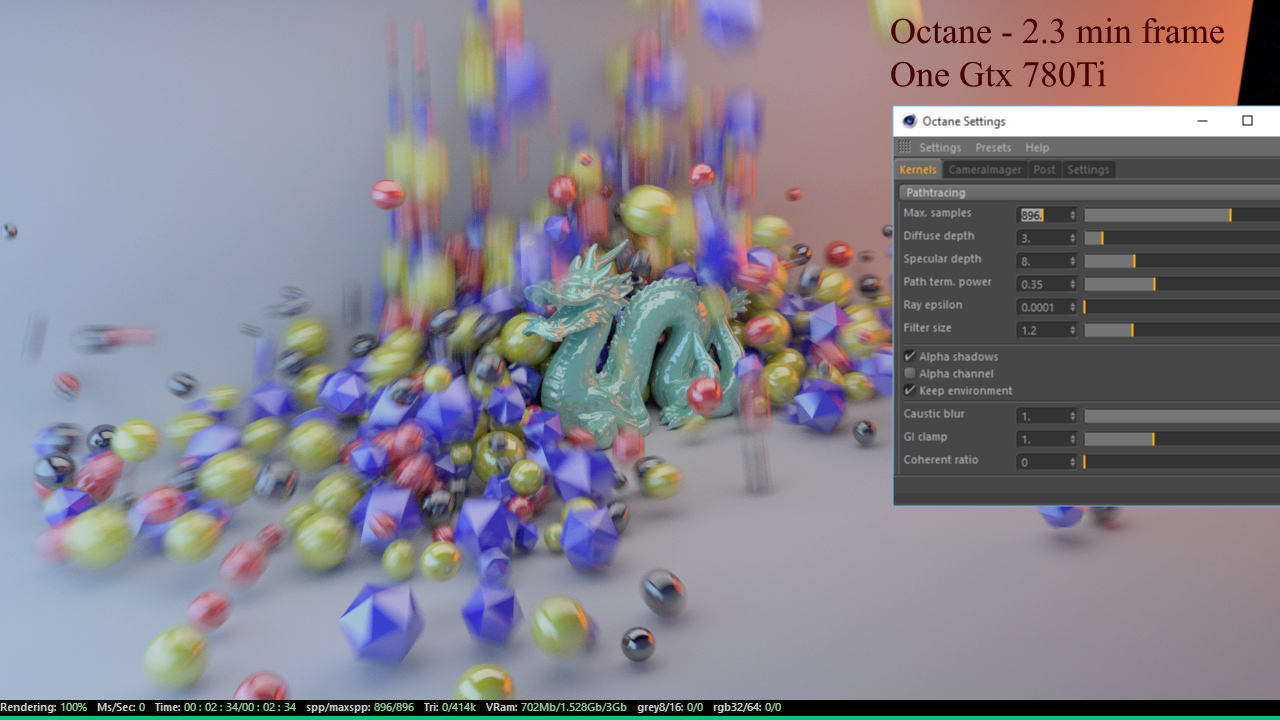The width and height of the screenshot is (1280, 720).
Task: Click the render Time readout in the status bar
Action: (x=225, y=707)
